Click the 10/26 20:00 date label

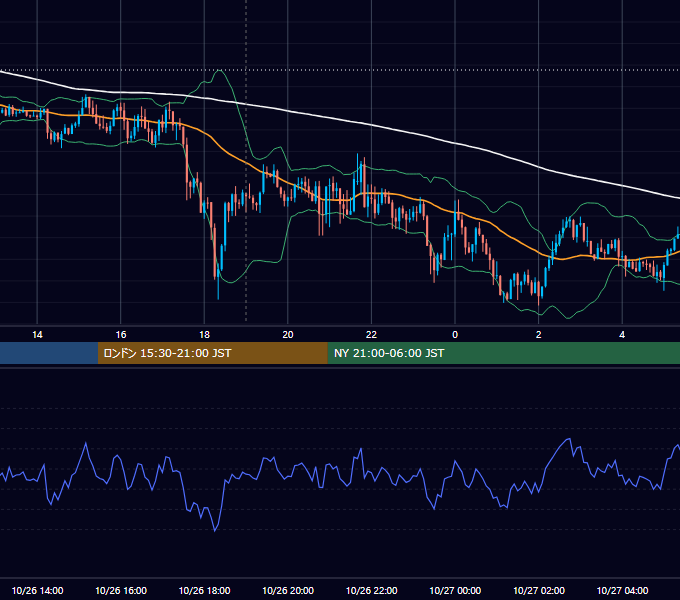click(288, 590)
